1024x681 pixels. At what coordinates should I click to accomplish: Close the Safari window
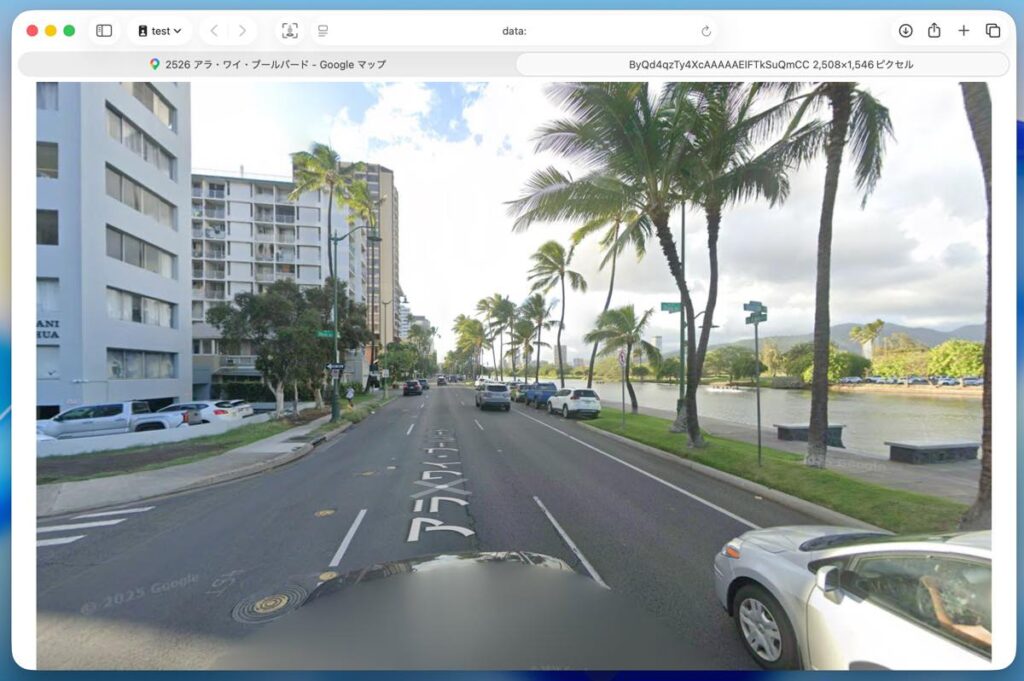coord(32,31)
